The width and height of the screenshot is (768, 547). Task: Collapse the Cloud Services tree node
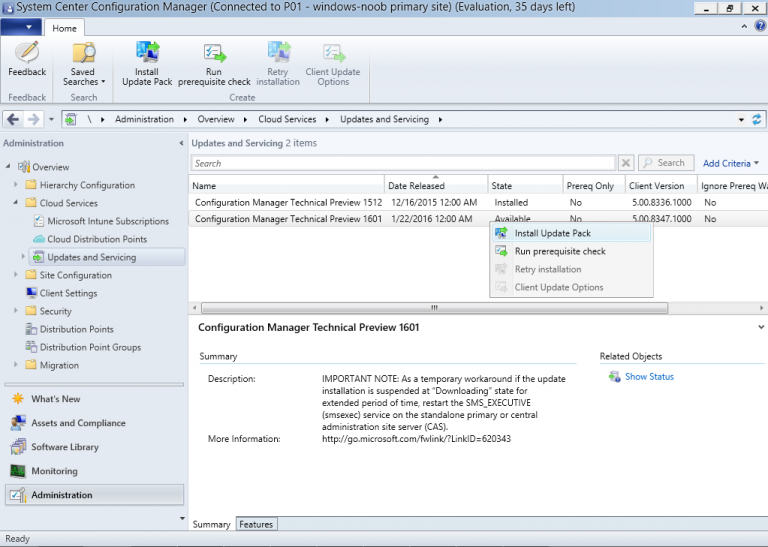pos(16,203)
